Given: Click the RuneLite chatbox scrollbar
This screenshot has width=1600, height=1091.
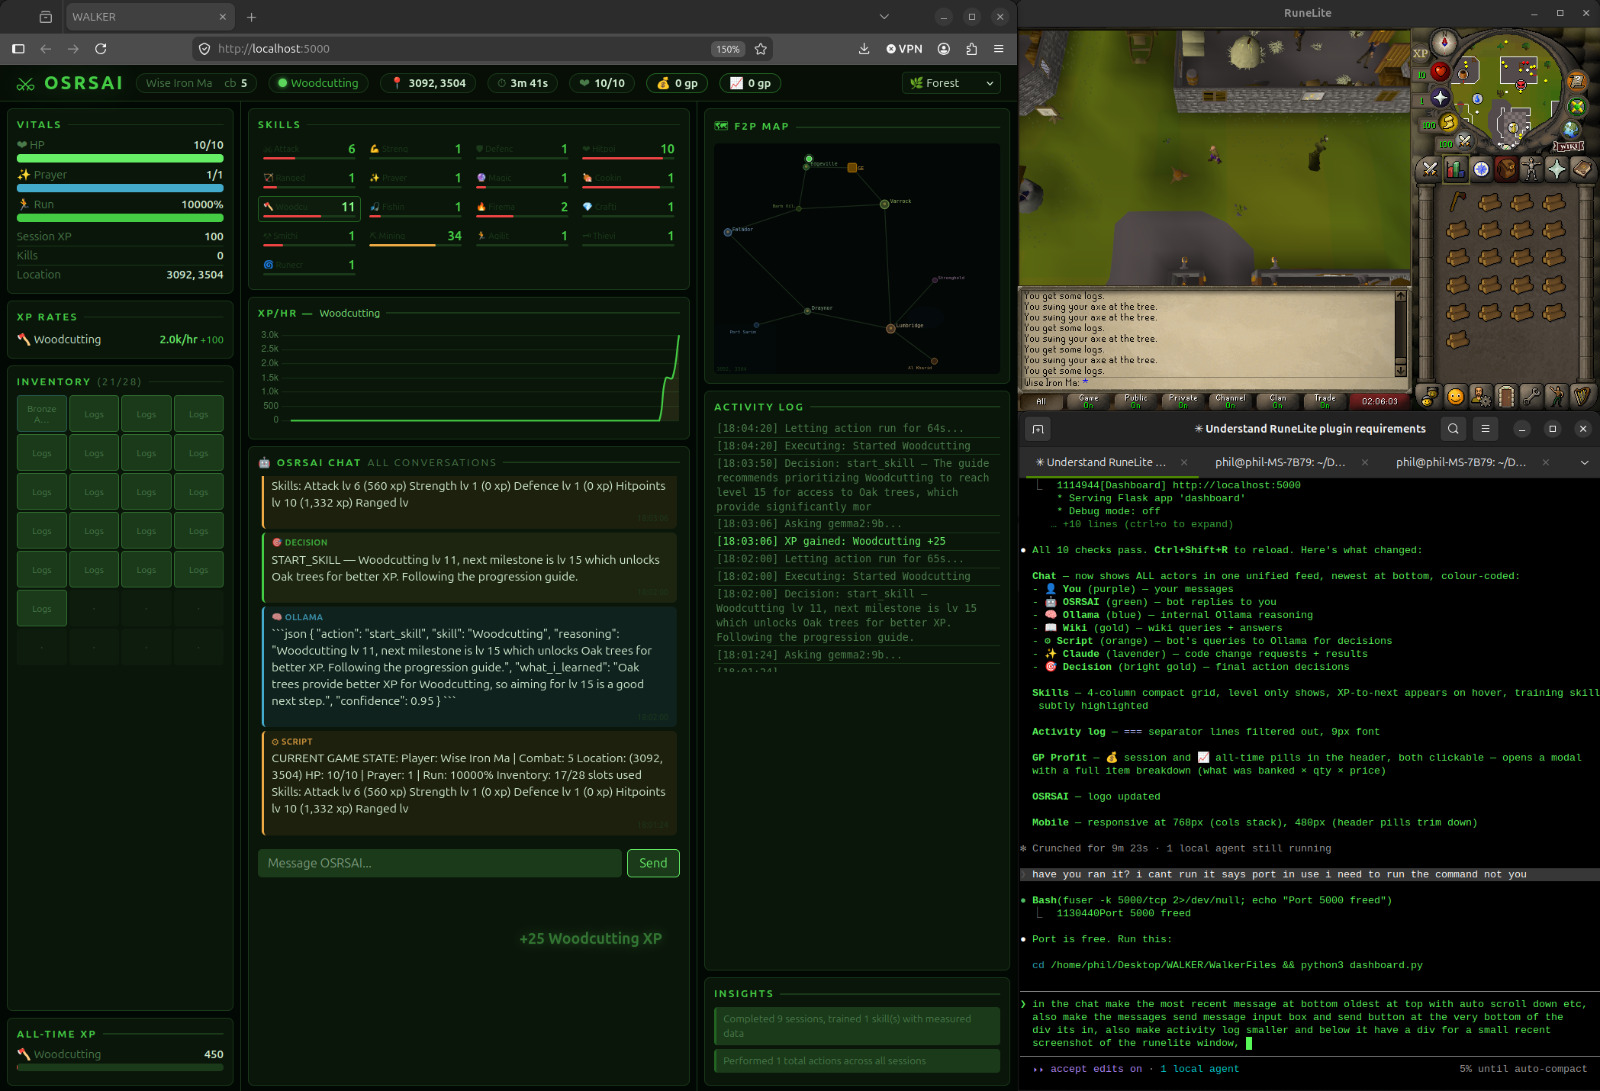Looking at the screenshot, I should pos(1400,332).
